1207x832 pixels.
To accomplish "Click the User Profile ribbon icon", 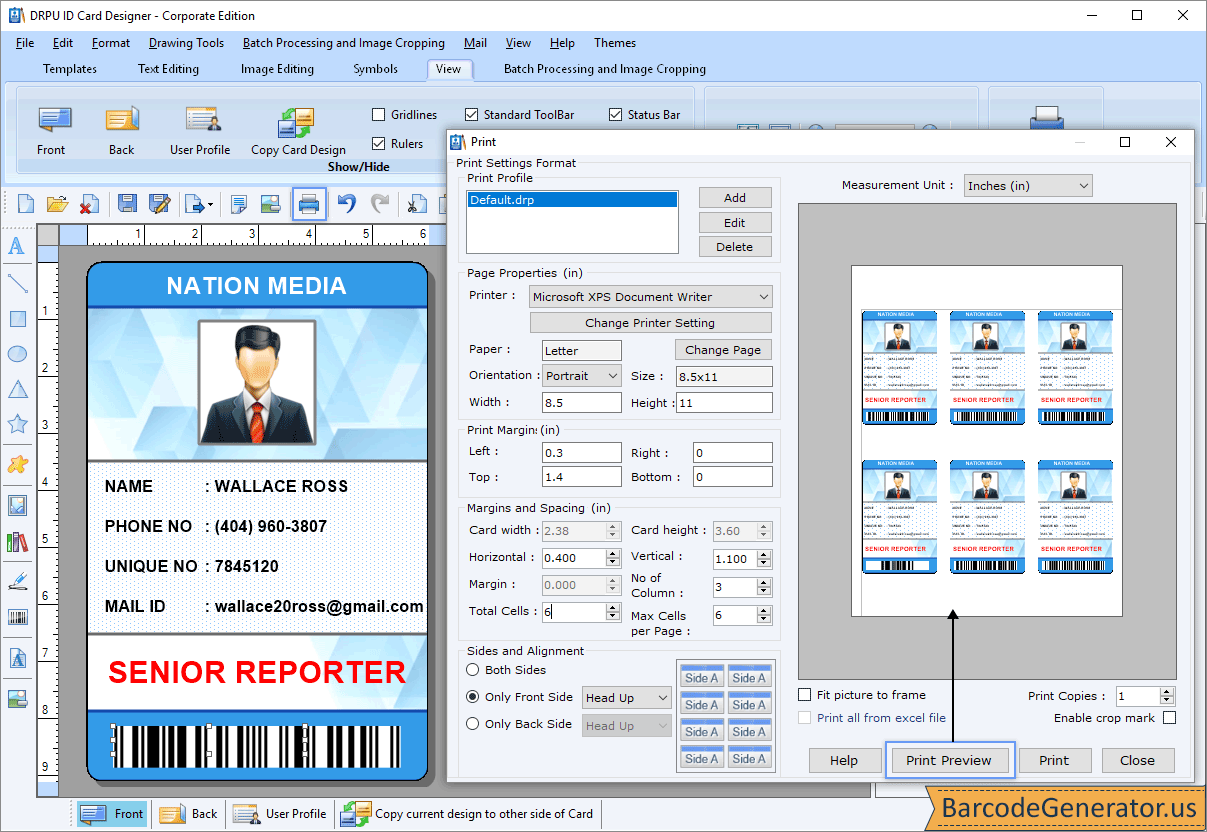I will [x=201, y=121].
